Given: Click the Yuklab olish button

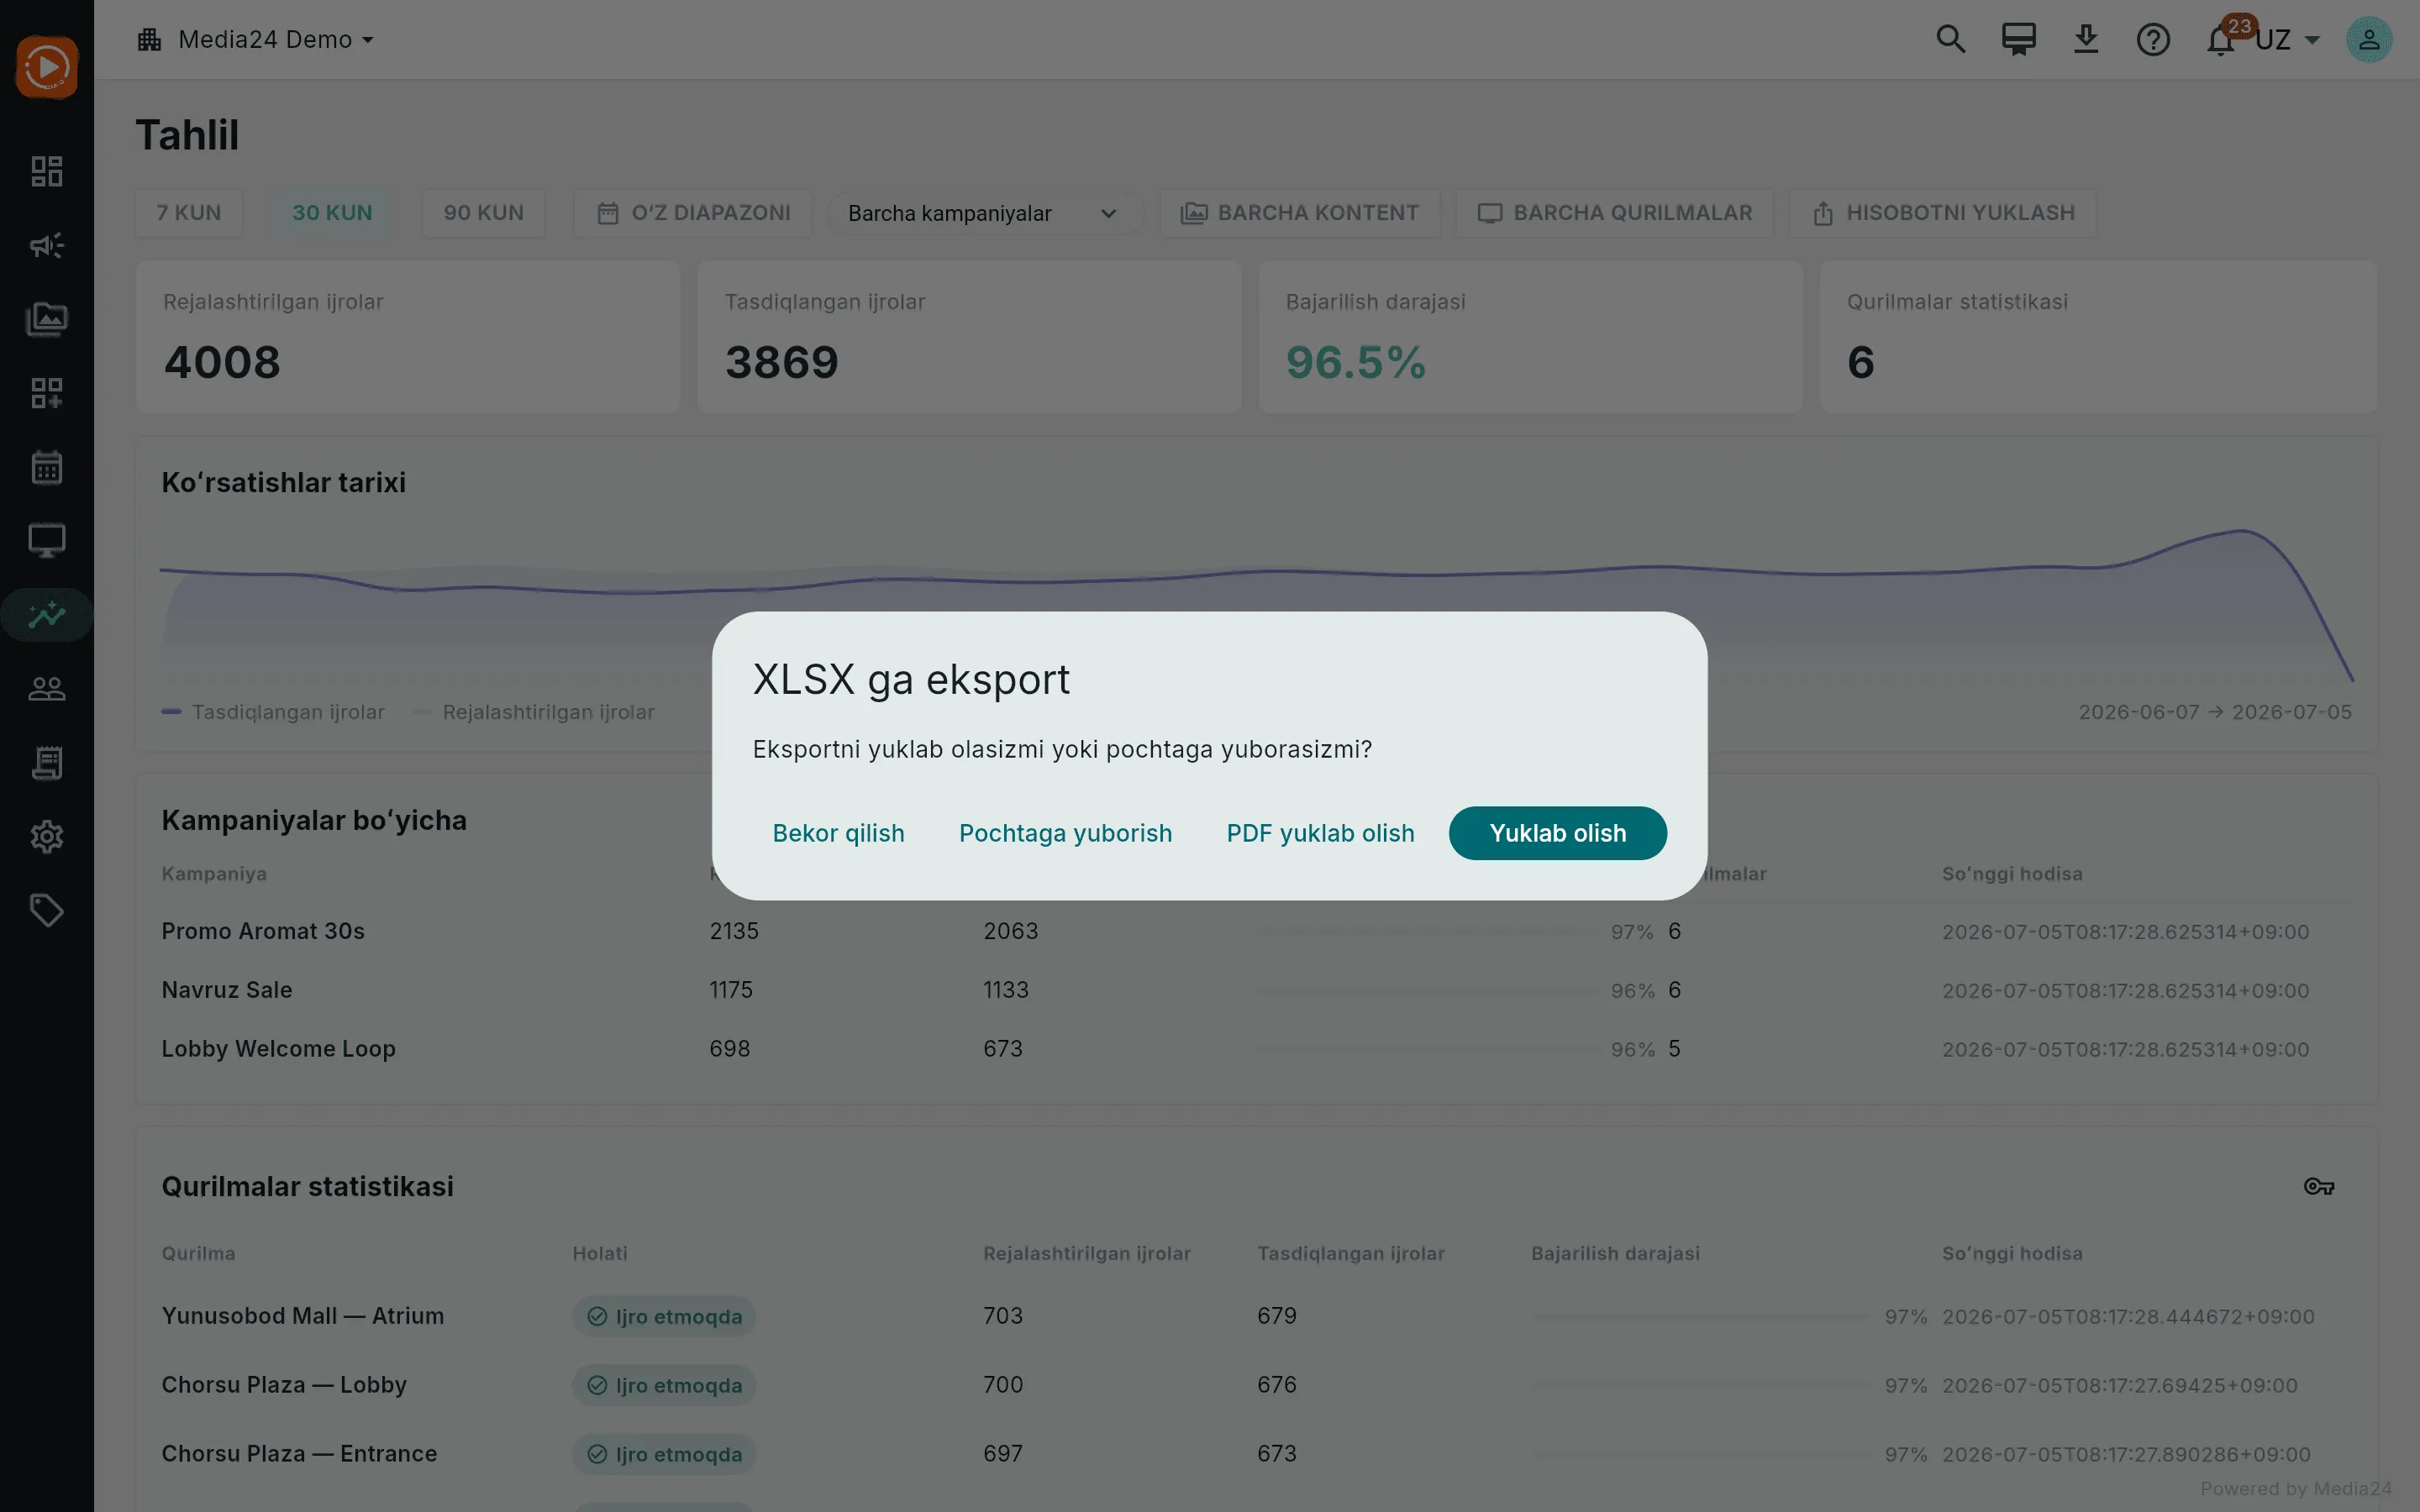Looking at the screenshot, I should [x=1557, y=833].
